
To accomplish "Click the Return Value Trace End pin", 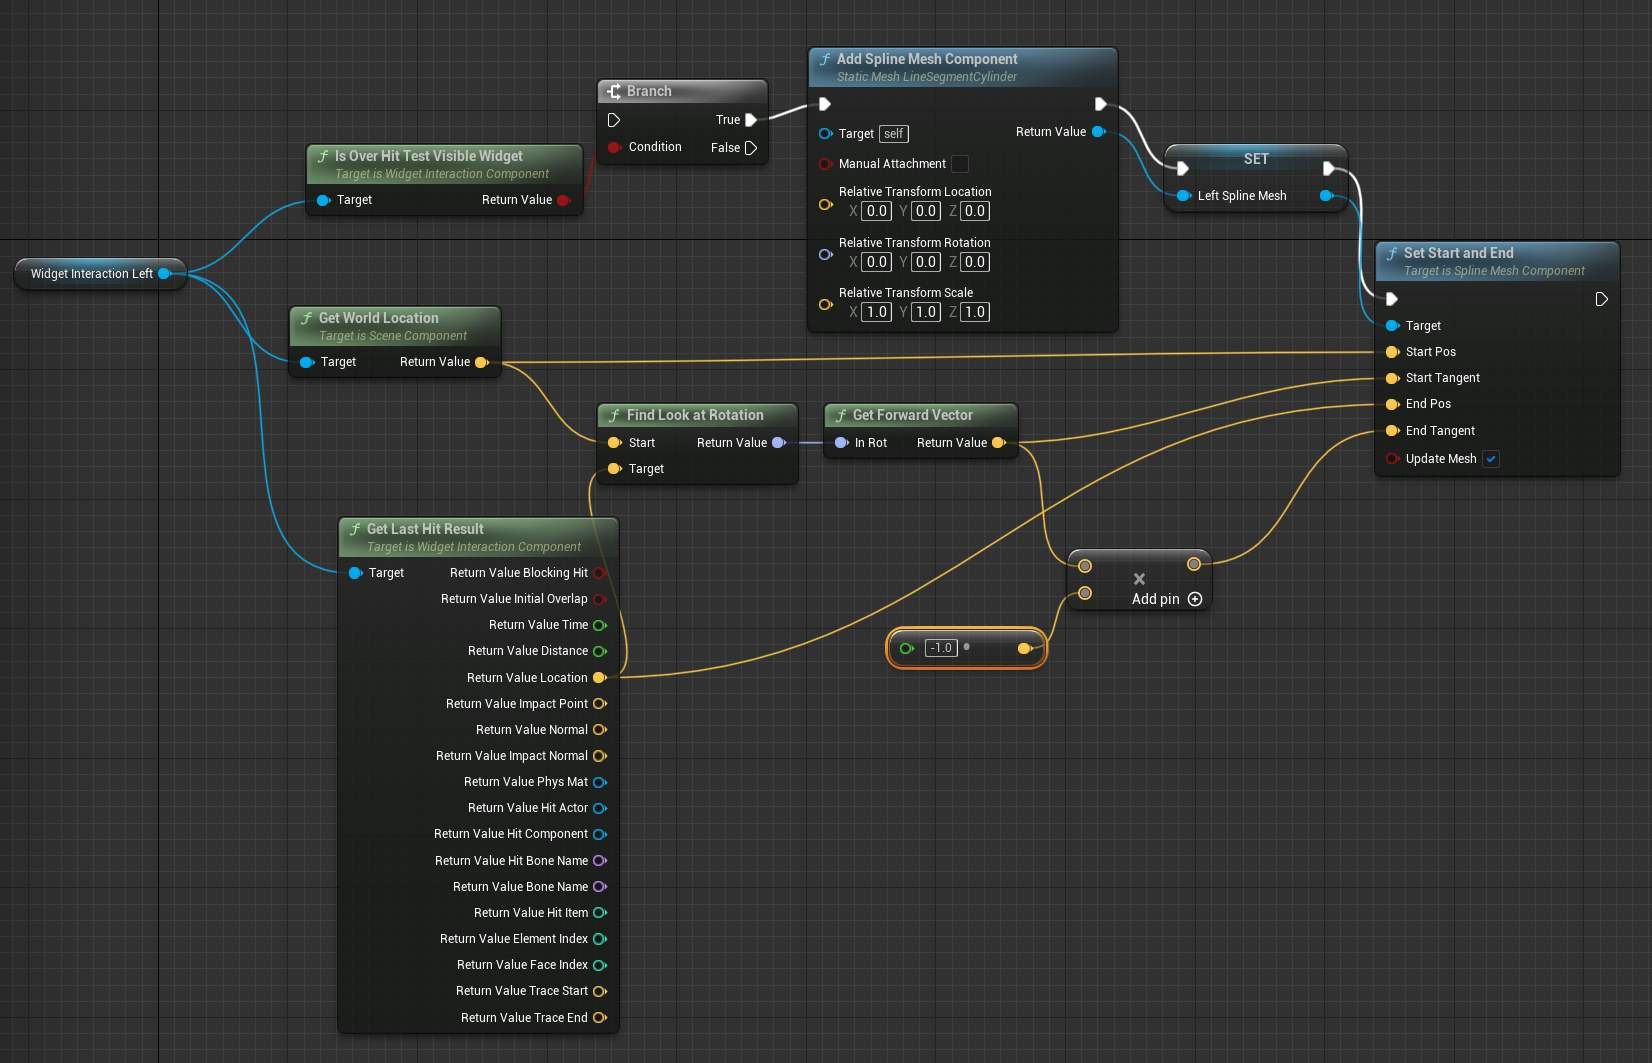I will pyautogui.click(x=600, y=1018).
